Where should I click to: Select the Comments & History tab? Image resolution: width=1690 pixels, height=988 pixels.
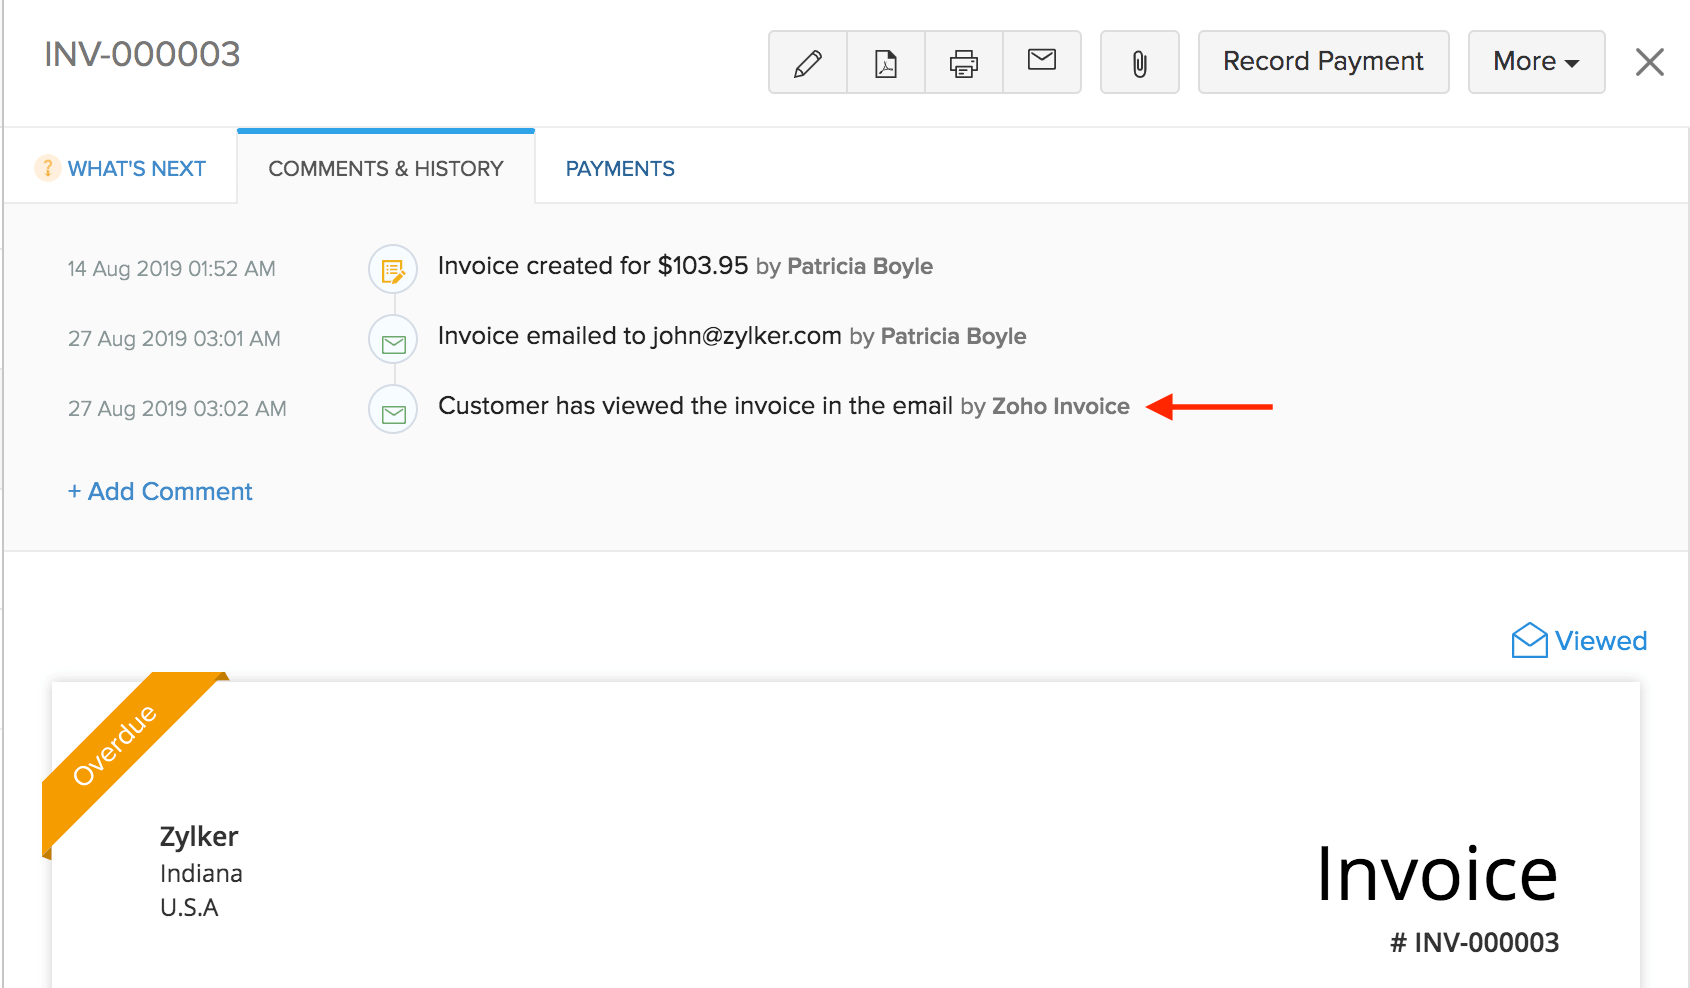(x=385, y=168)
